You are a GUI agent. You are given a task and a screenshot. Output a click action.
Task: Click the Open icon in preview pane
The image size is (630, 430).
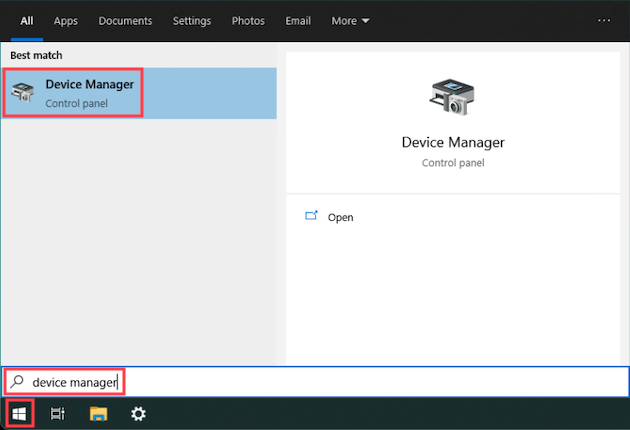click(x=311, y=217)
